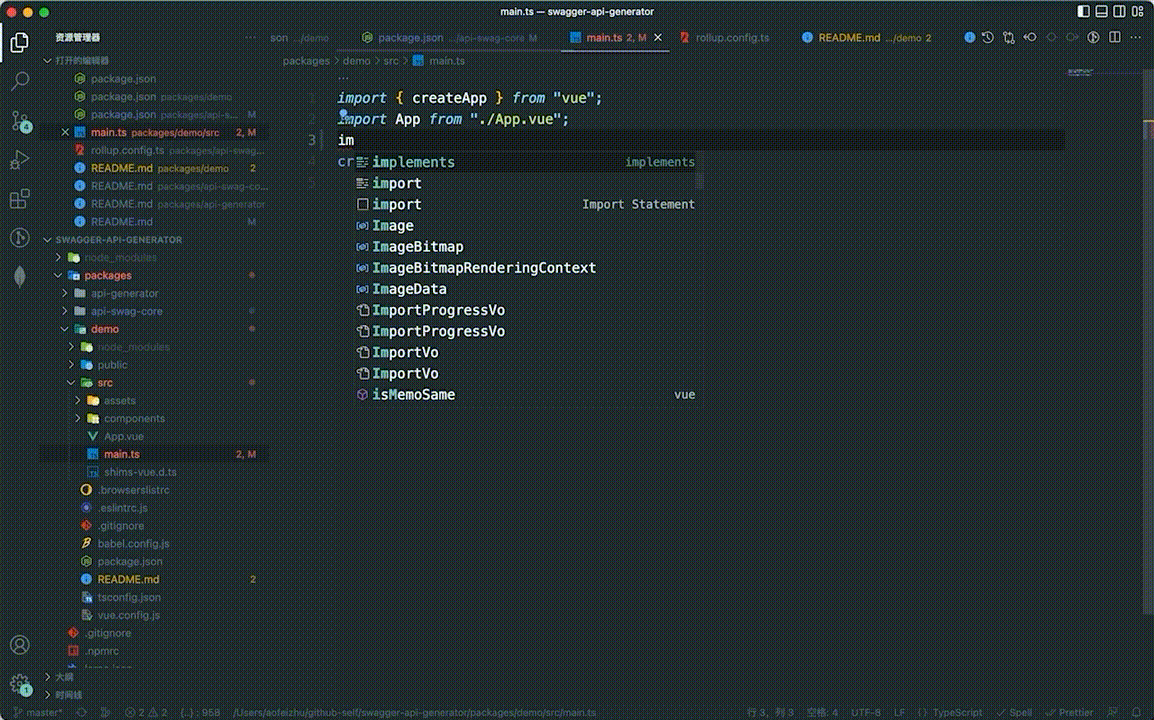Image resolution: width=1154 pixels, height=720 pixels.
Task: Click the LF end-of-line indicator
Action: [899, 712]
